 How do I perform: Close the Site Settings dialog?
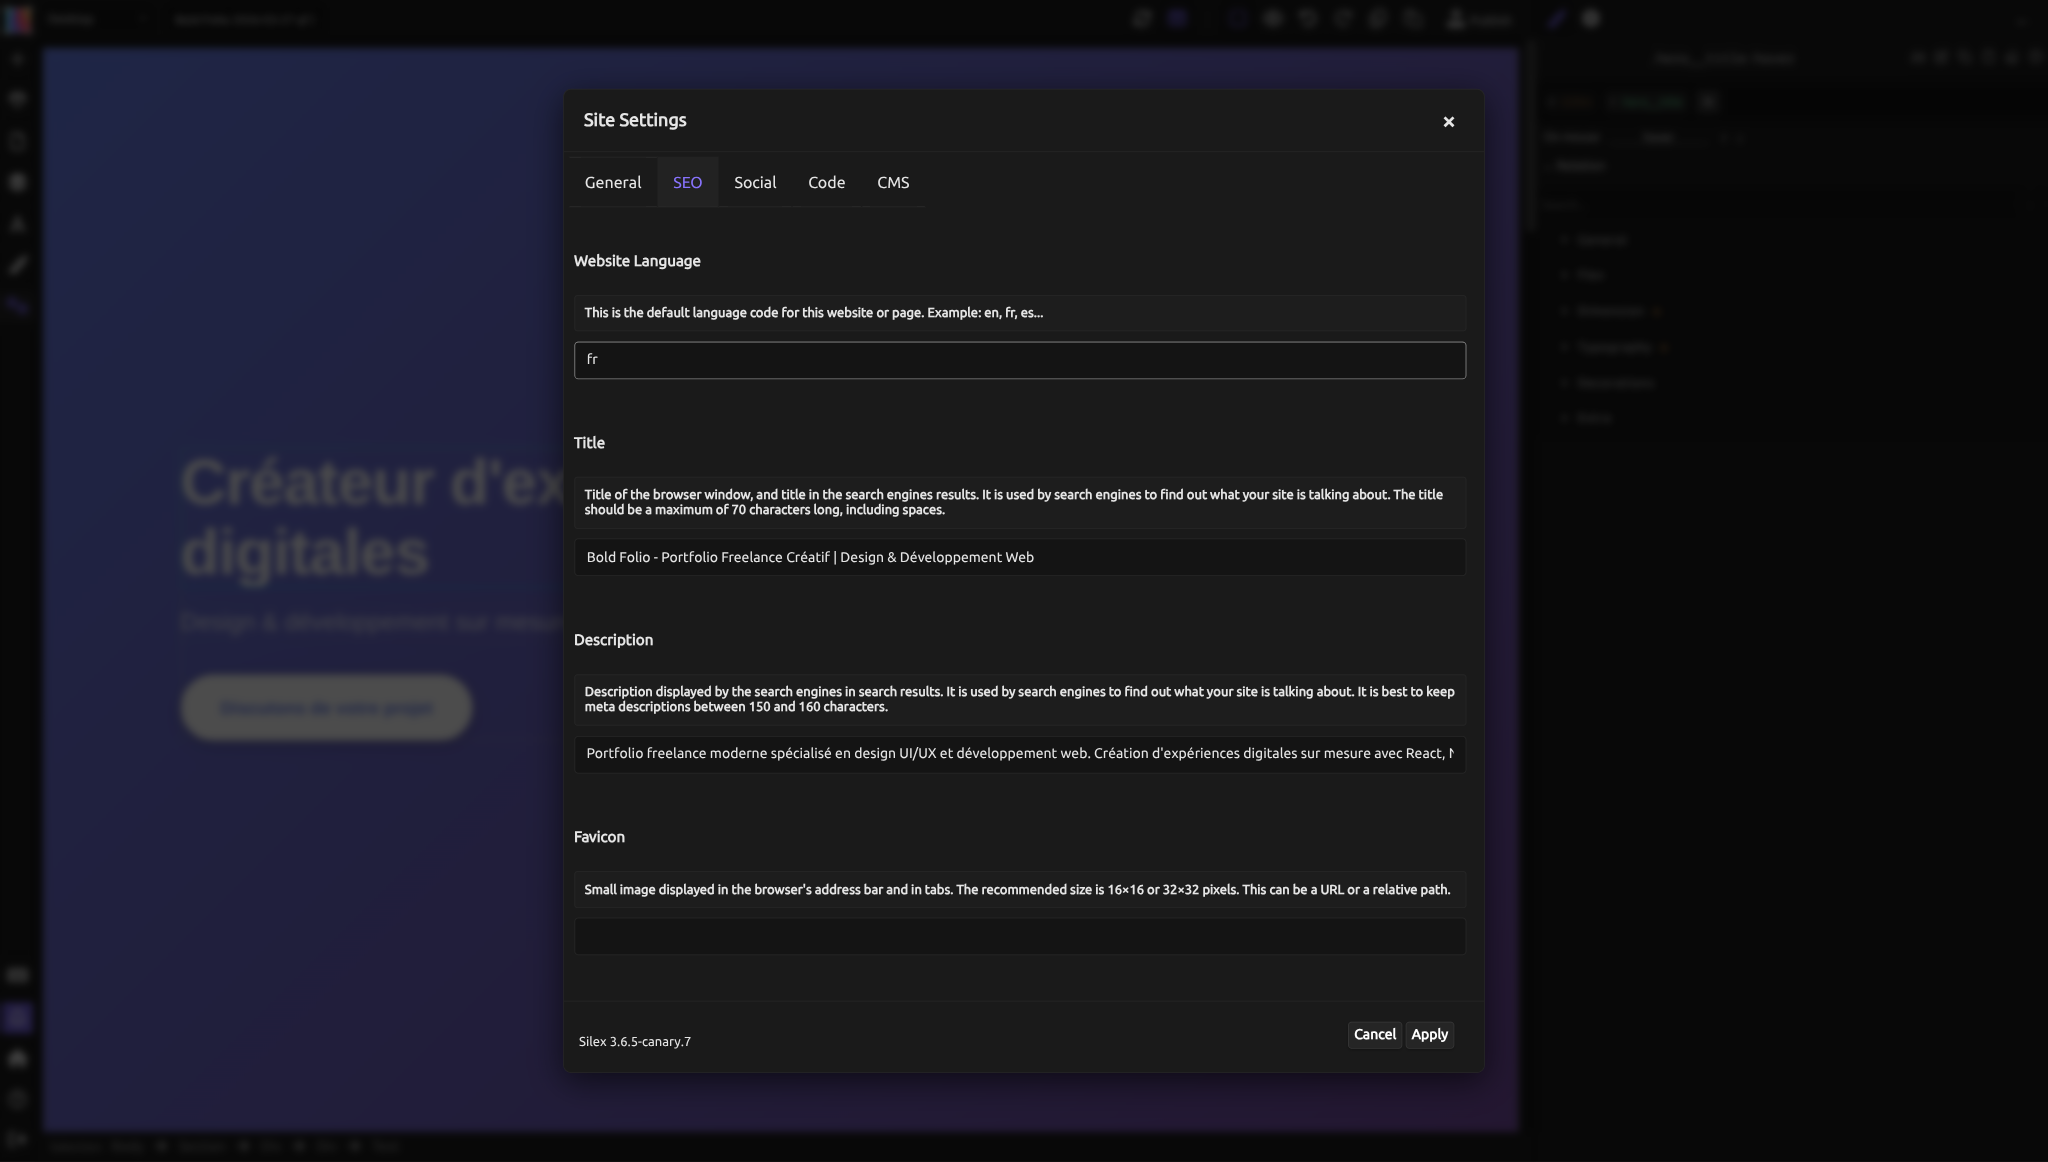coord(1447,121)
